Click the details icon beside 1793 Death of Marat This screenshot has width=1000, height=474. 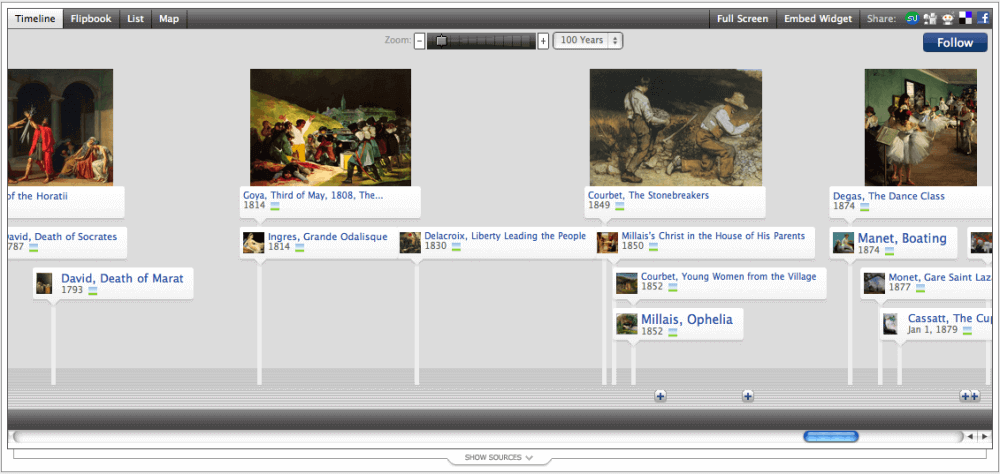pos(92,291)
